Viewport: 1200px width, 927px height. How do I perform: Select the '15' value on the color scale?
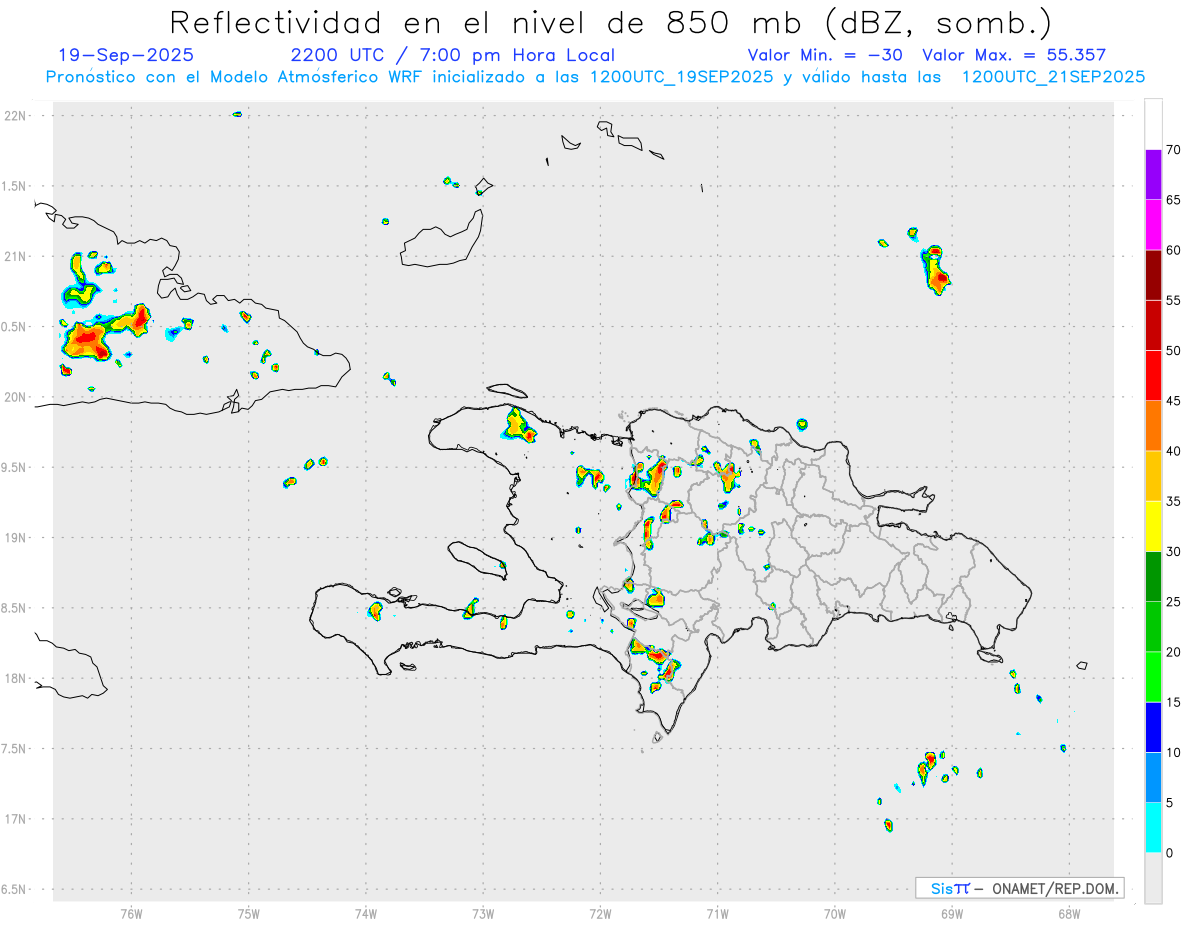(1174, 702)
